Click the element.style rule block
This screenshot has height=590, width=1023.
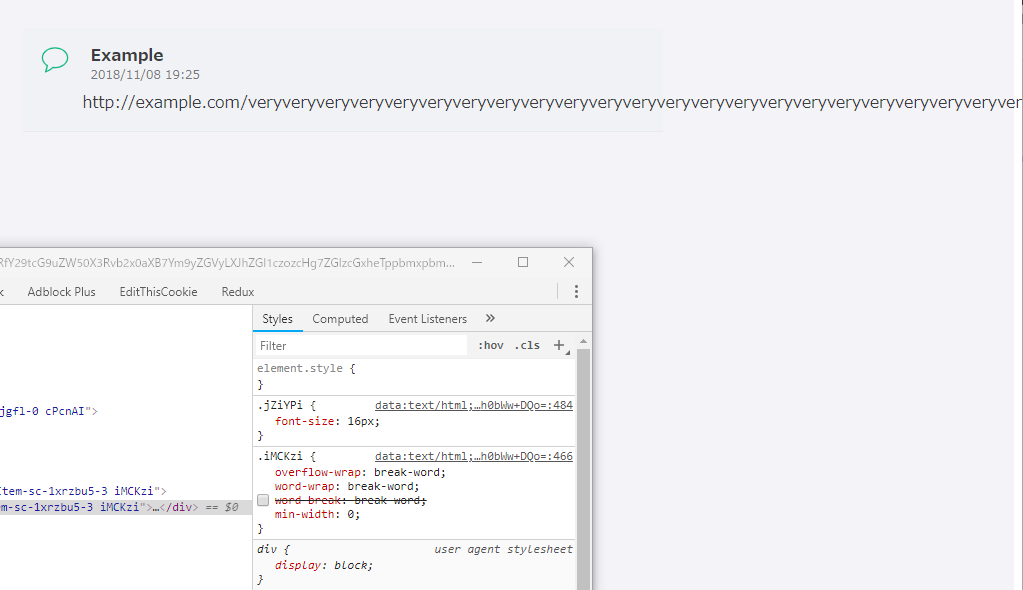tap(414, 377)
